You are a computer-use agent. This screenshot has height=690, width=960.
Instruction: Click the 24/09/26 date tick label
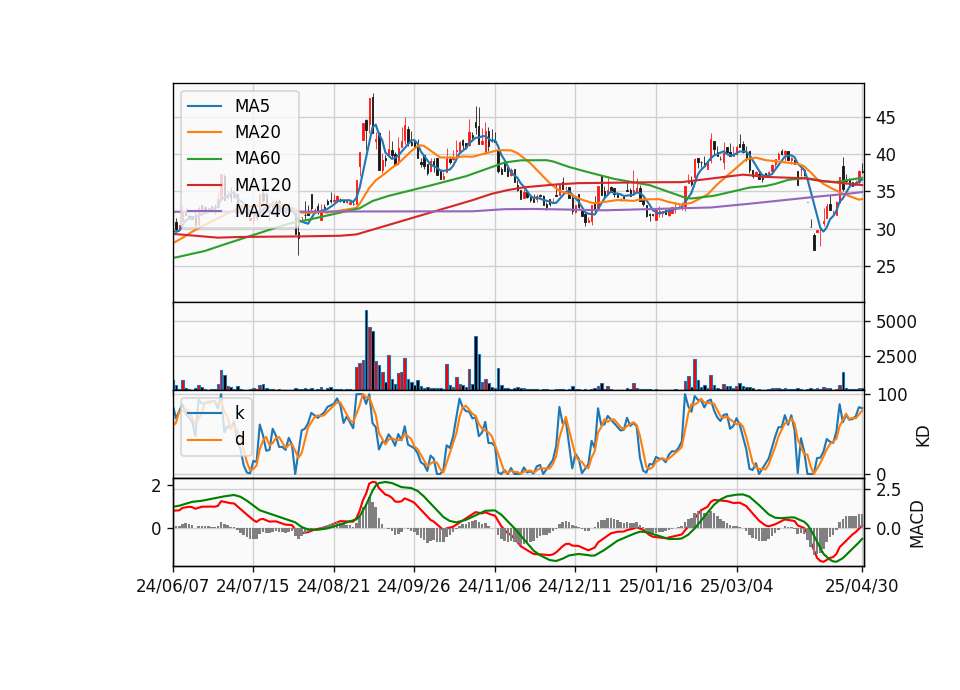(414, 587)
